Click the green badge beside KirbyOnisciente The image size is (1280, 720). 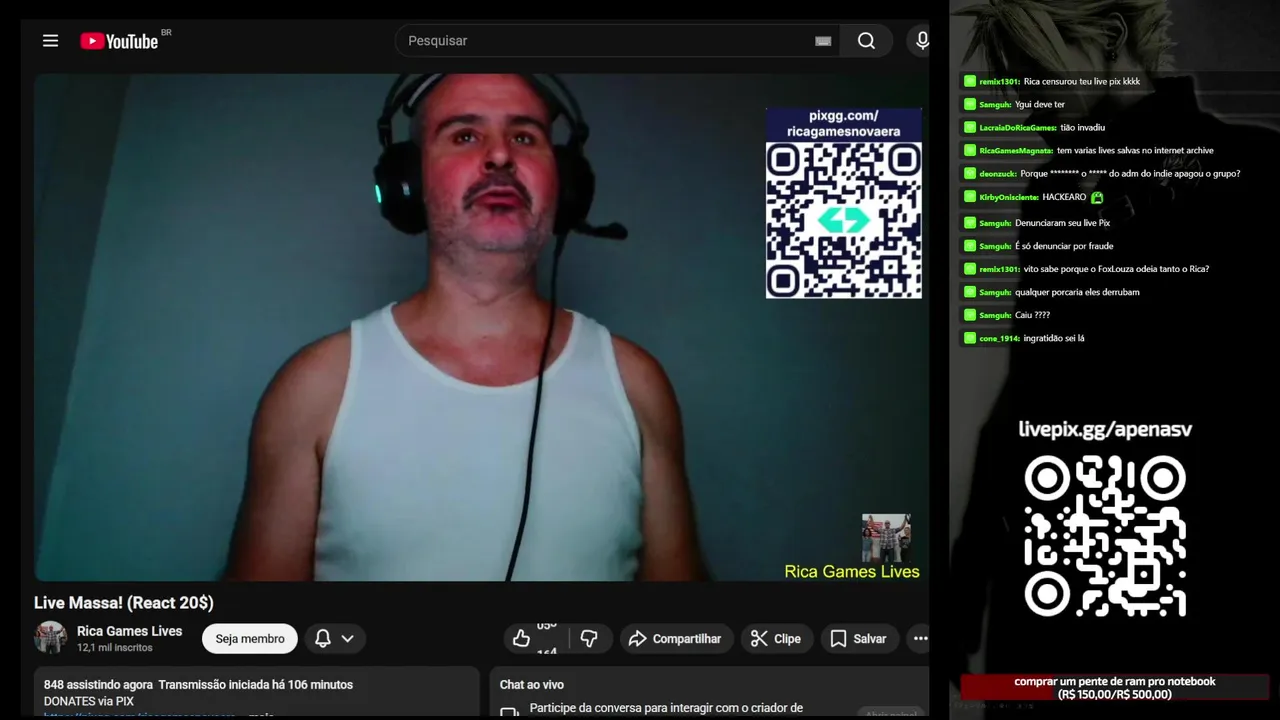tap(970, 197)
